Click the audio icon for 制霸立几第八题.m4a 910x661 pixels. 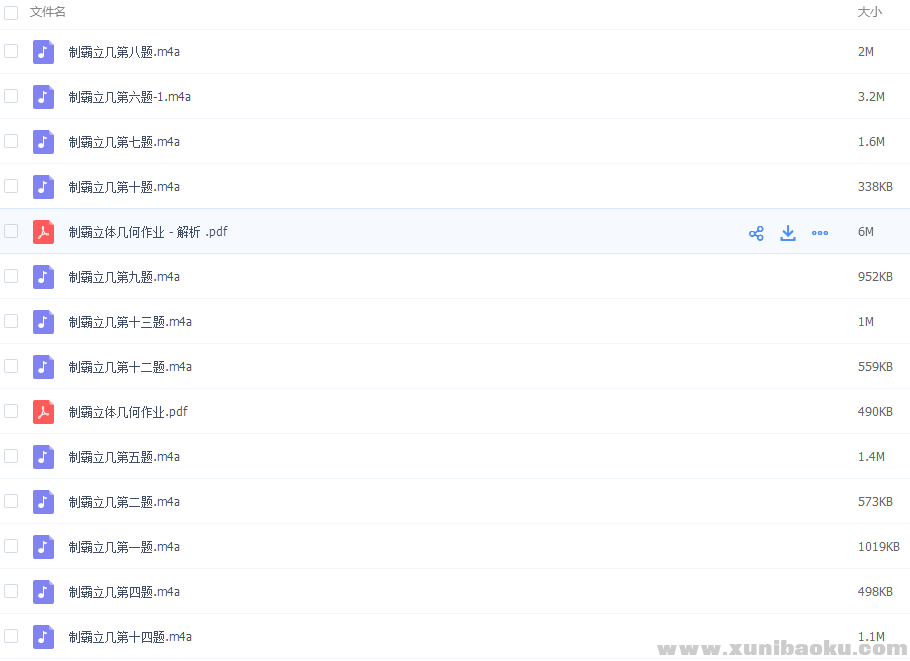(x=43, y=52)
